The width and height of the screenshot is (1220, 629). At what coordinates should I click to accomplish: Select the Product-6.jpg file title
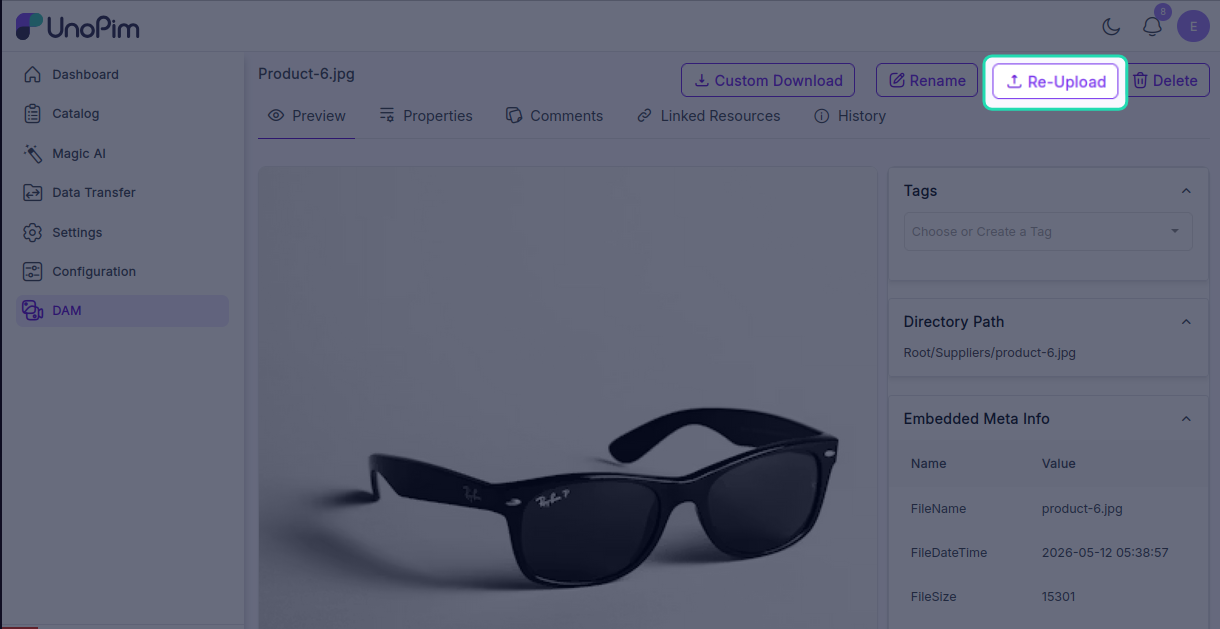306,74
